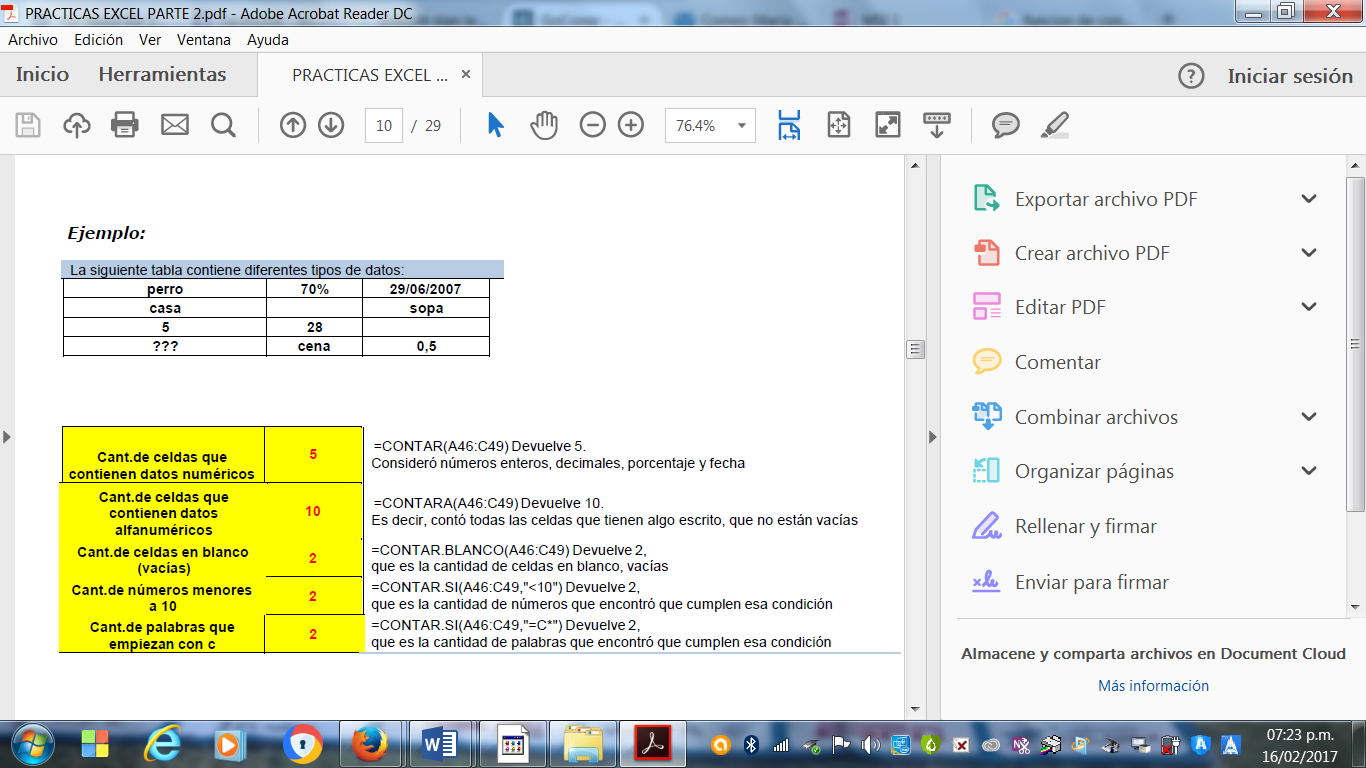1366x768 pixels.
Task: Open the 76.4% zoom level dropdown
Action: pyautogui.click(x=741, y=126)
